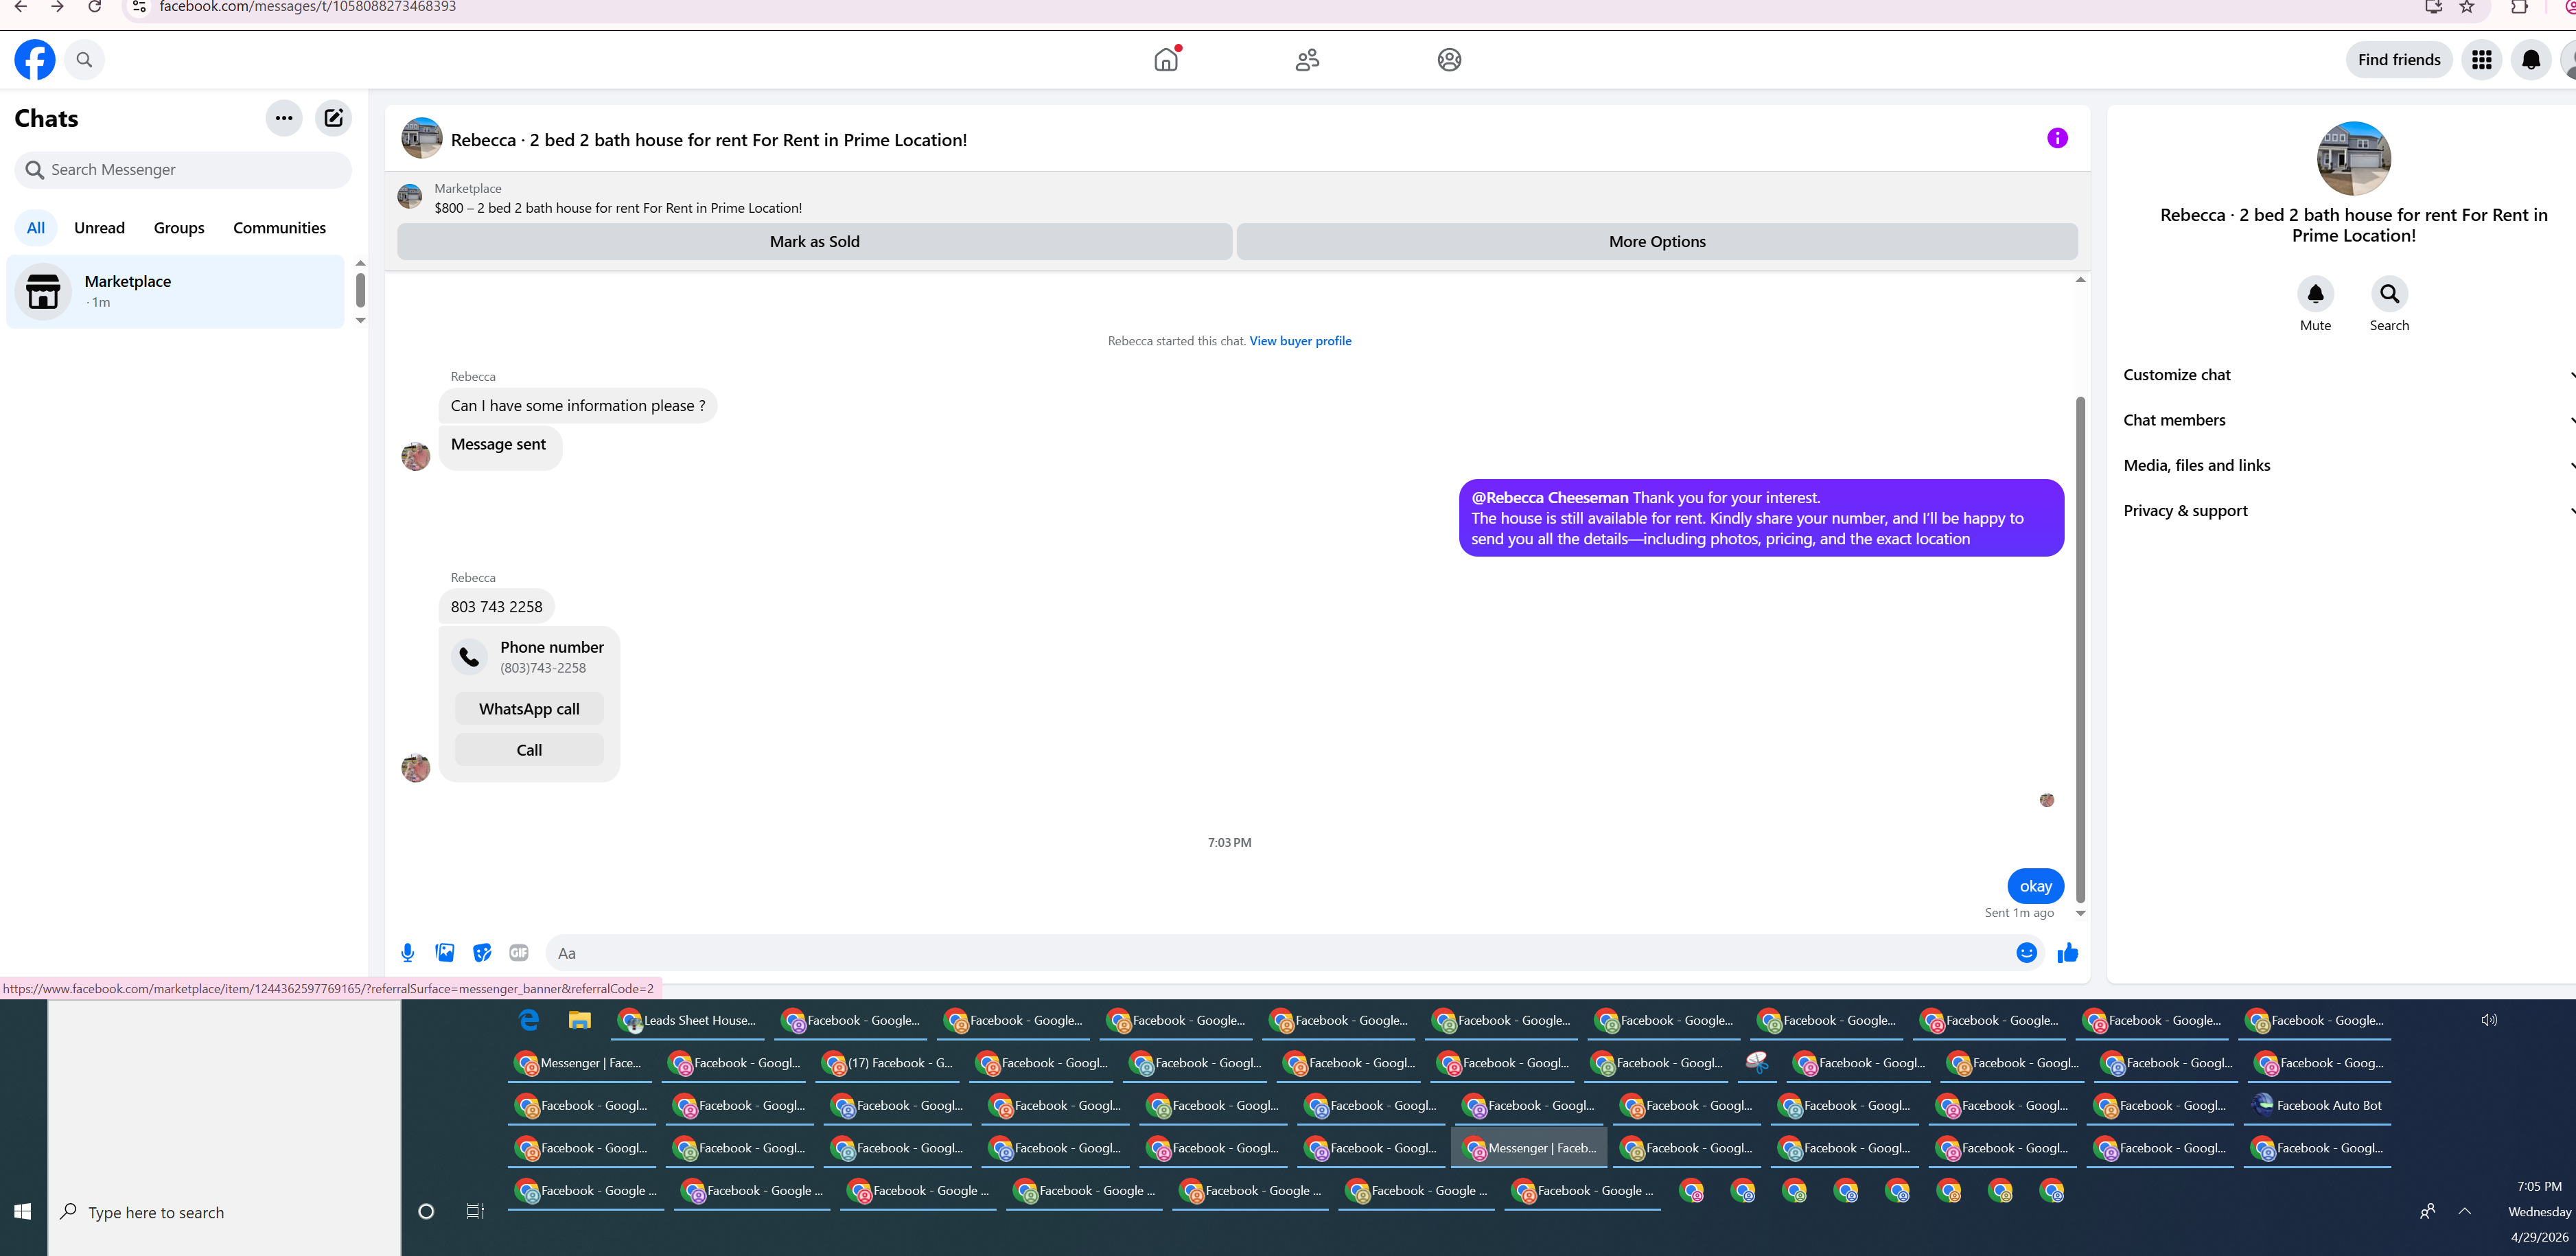
Task: Open the GIF picker icon
Action: pos(518,953)
